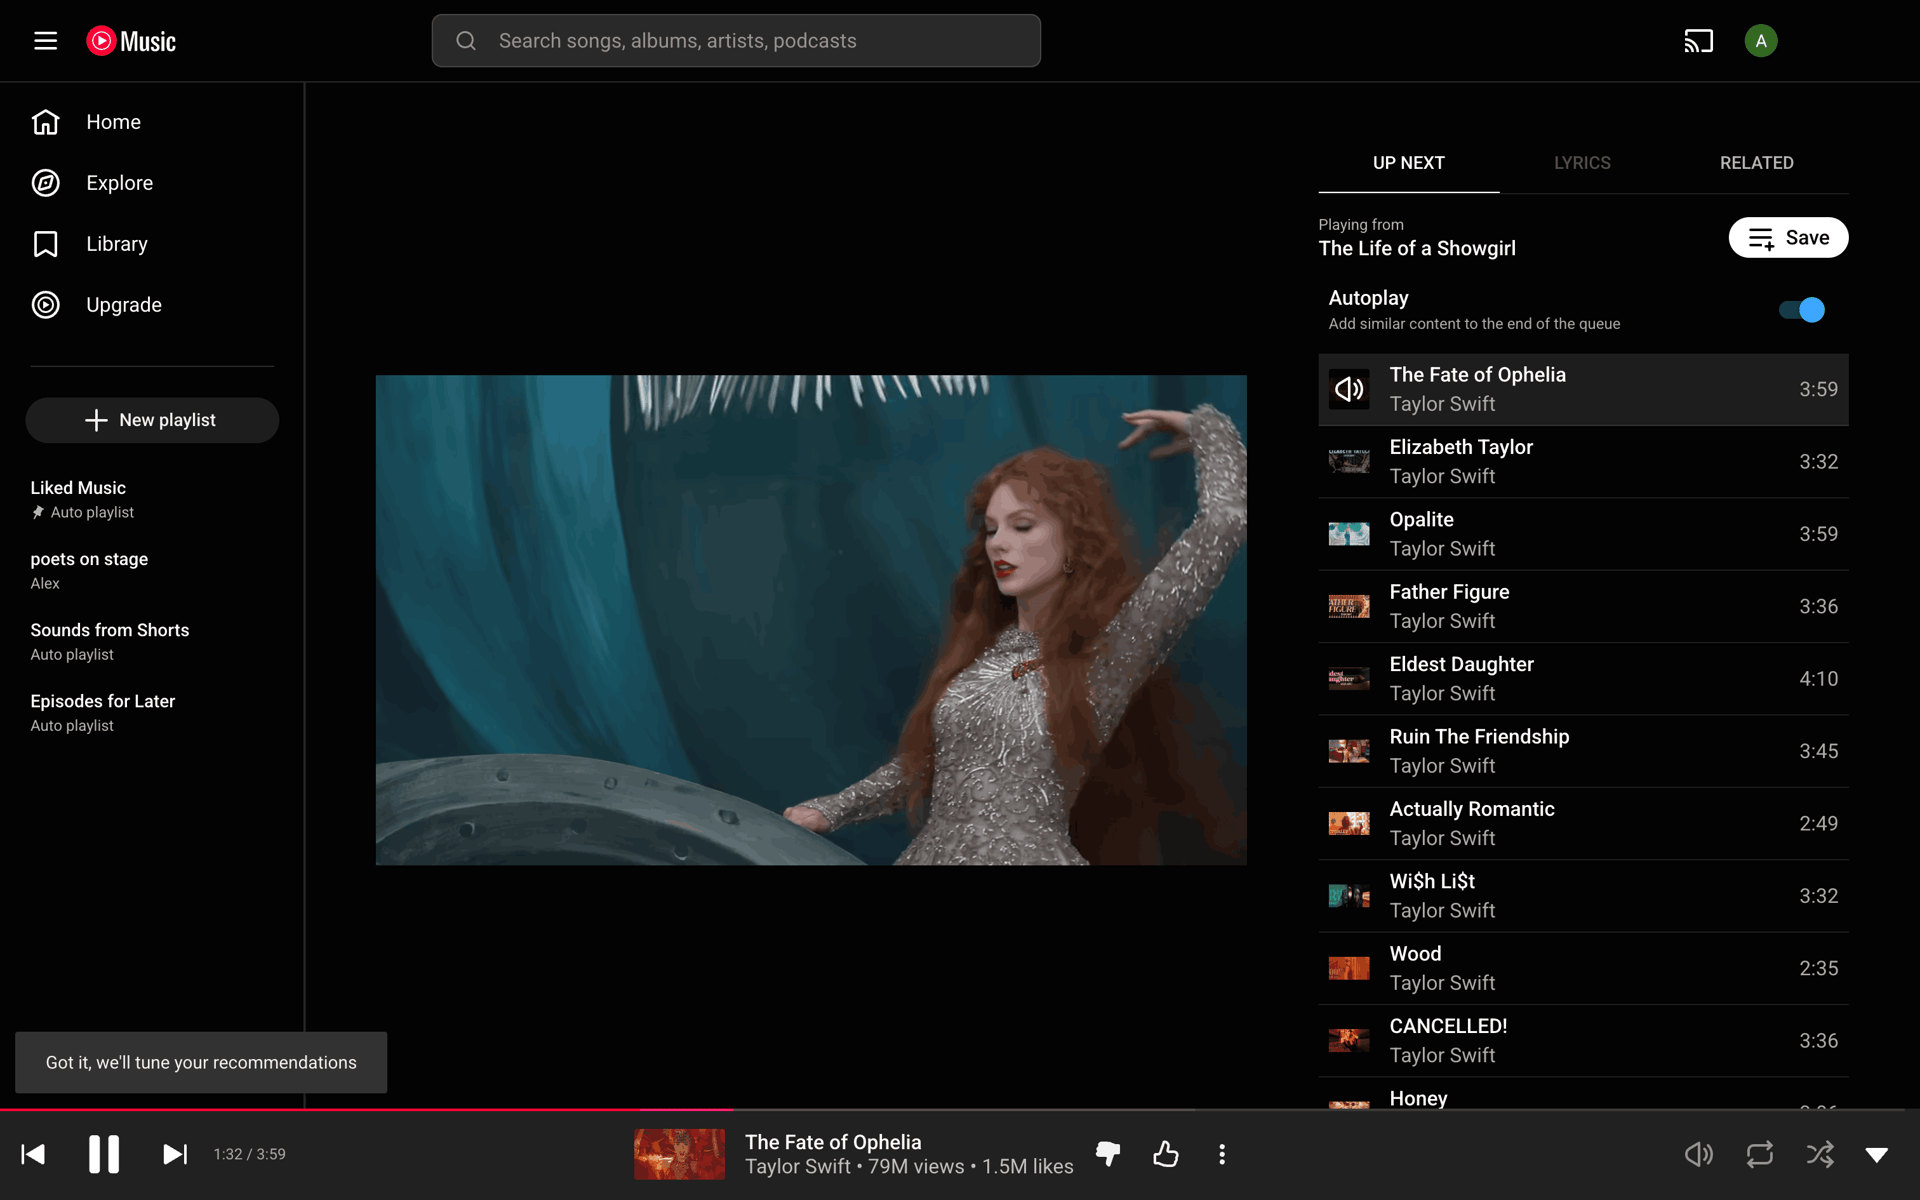The height and width of the screenshot is (1200, 1920).
Task: Open the Cast to device icon
Action: [x=1698, y=41]
